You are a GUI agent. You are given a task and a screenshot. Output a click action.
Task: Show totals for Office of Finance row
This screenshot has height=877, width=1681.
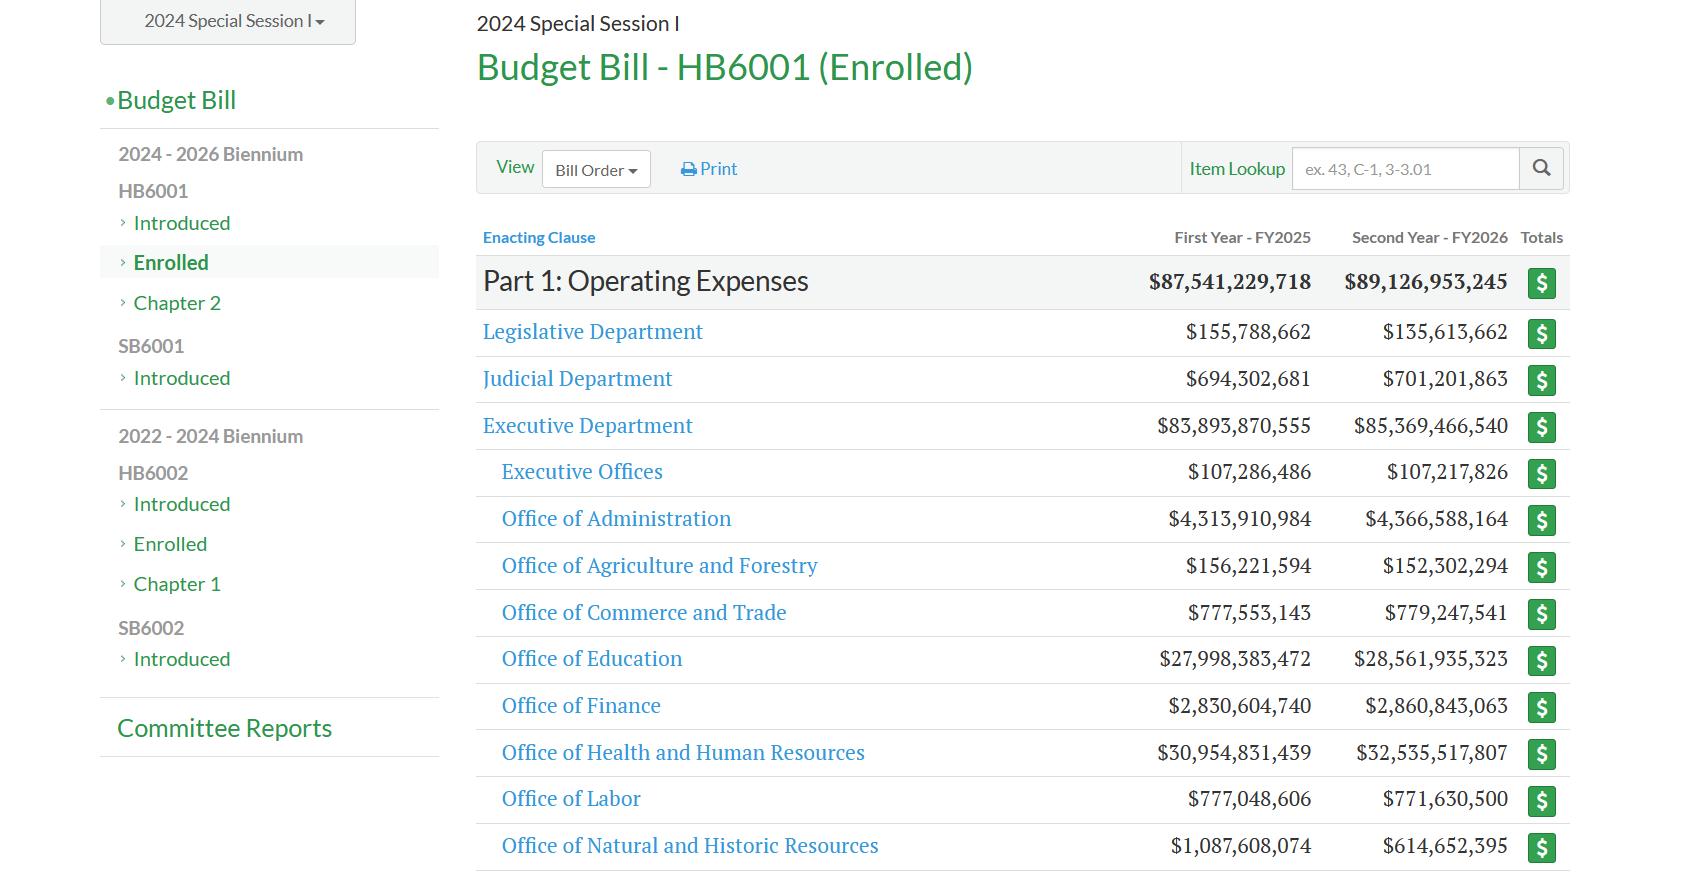(1541, 707)
